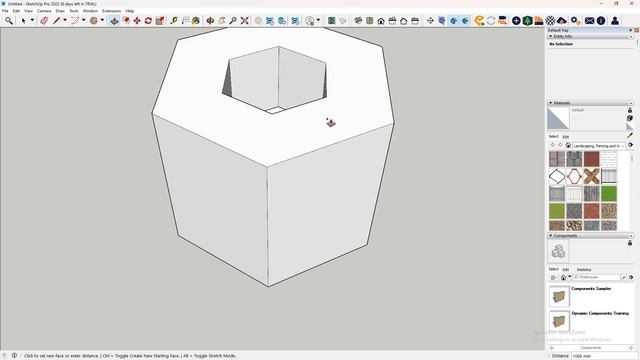Activate the Orbit camera tool

tap(210, 20)
